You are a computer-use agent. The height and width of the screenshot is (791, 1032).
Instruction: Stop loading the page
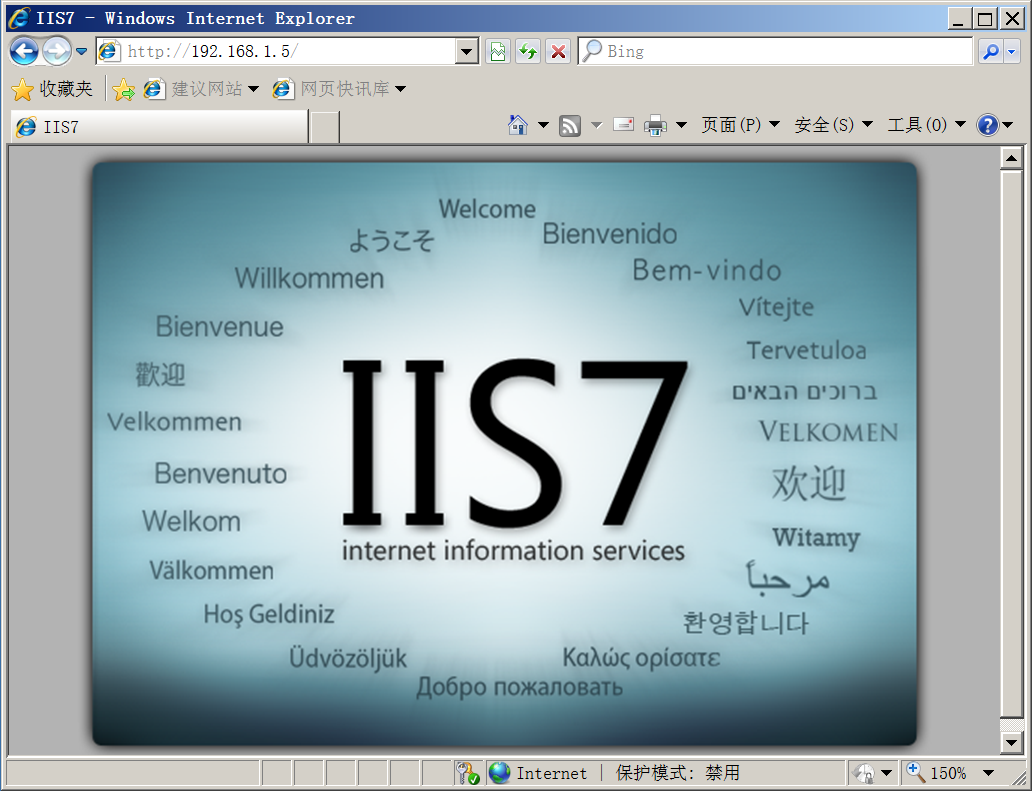coord(557,51)
